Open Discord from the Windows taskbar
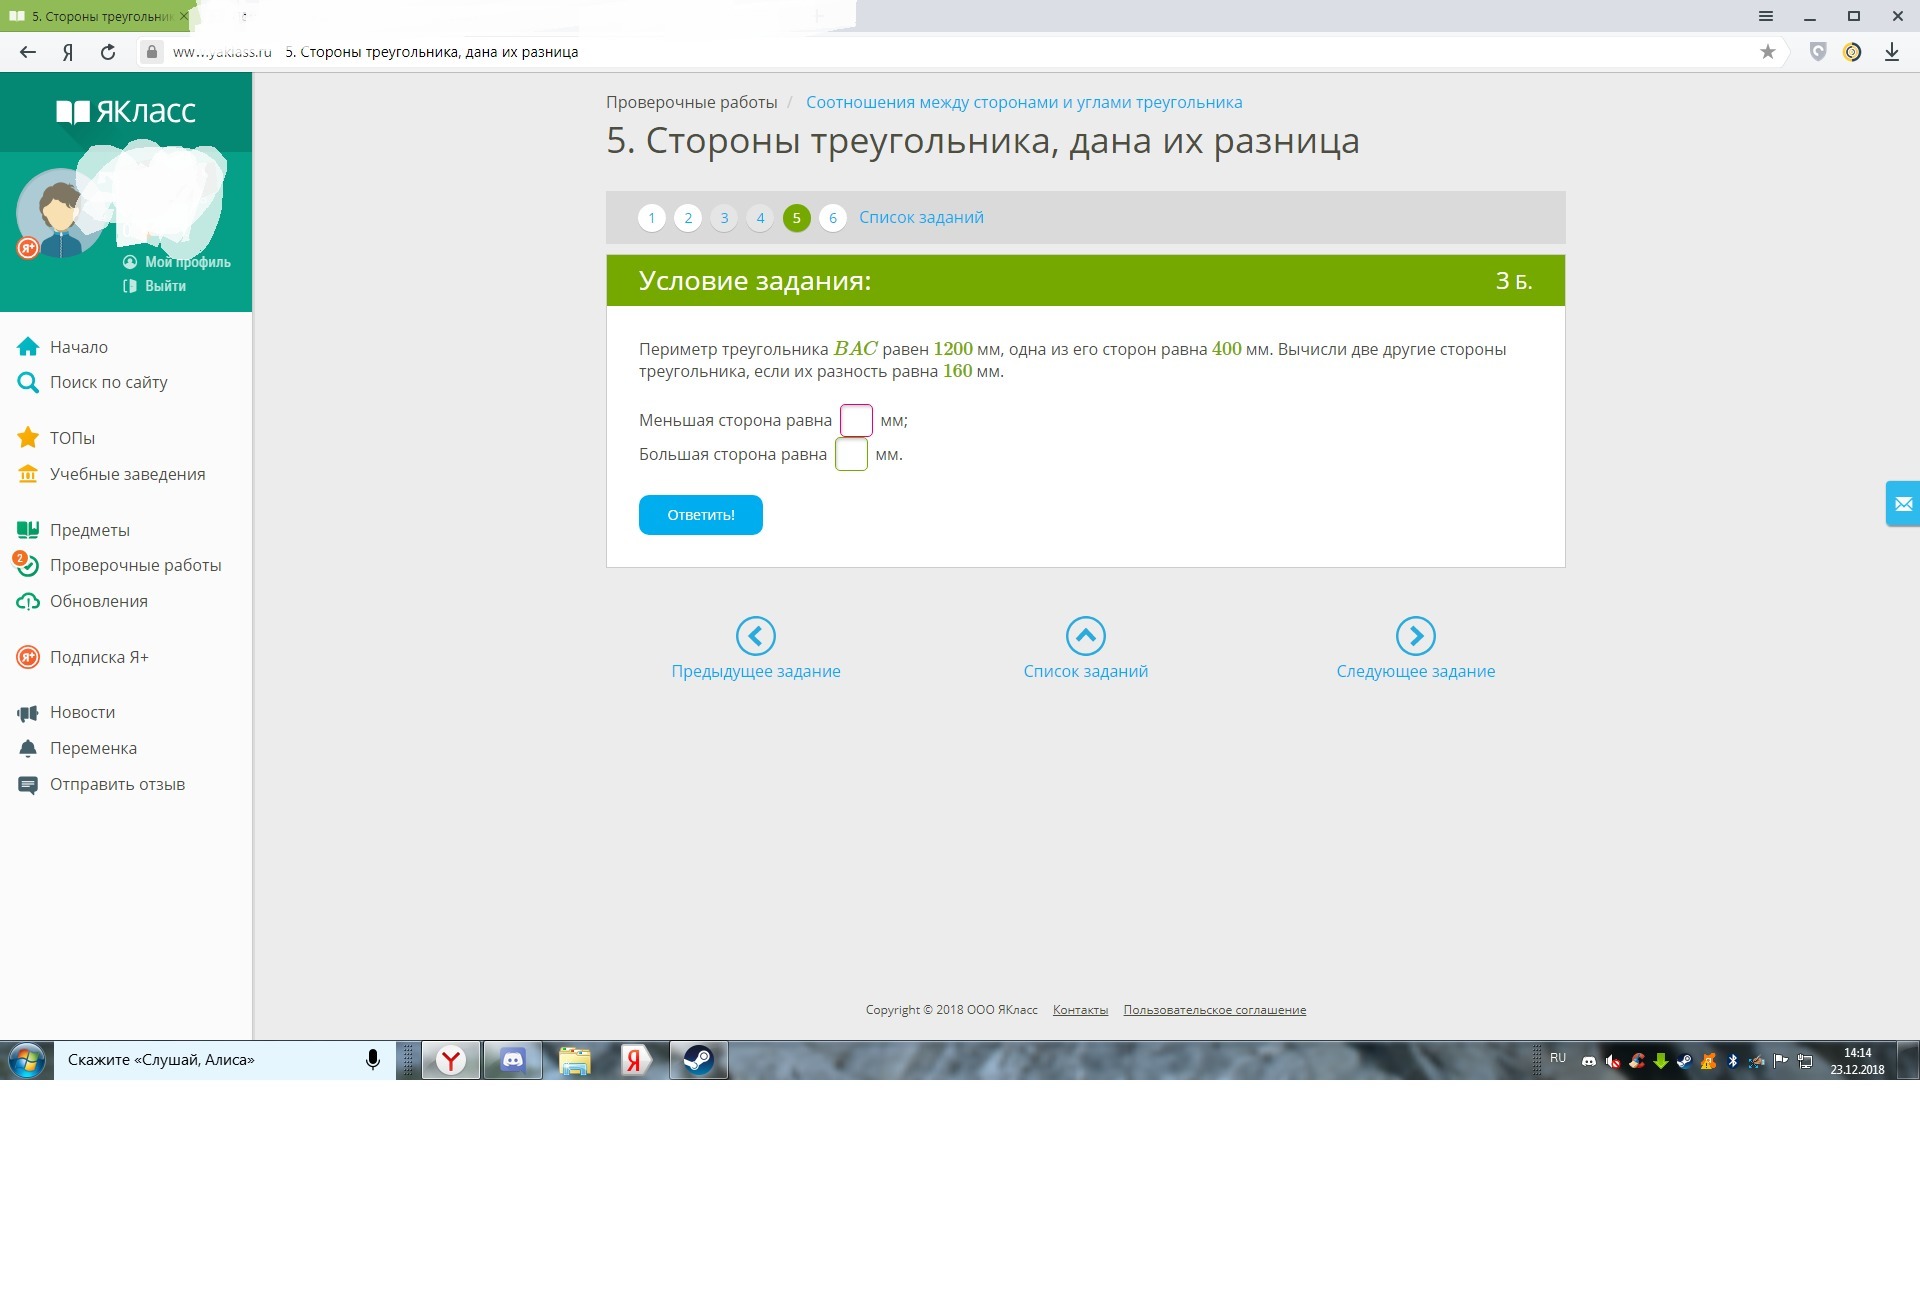This screenshot has height=1296, width=1920. pyautogui.click(x=512, y=1060)
